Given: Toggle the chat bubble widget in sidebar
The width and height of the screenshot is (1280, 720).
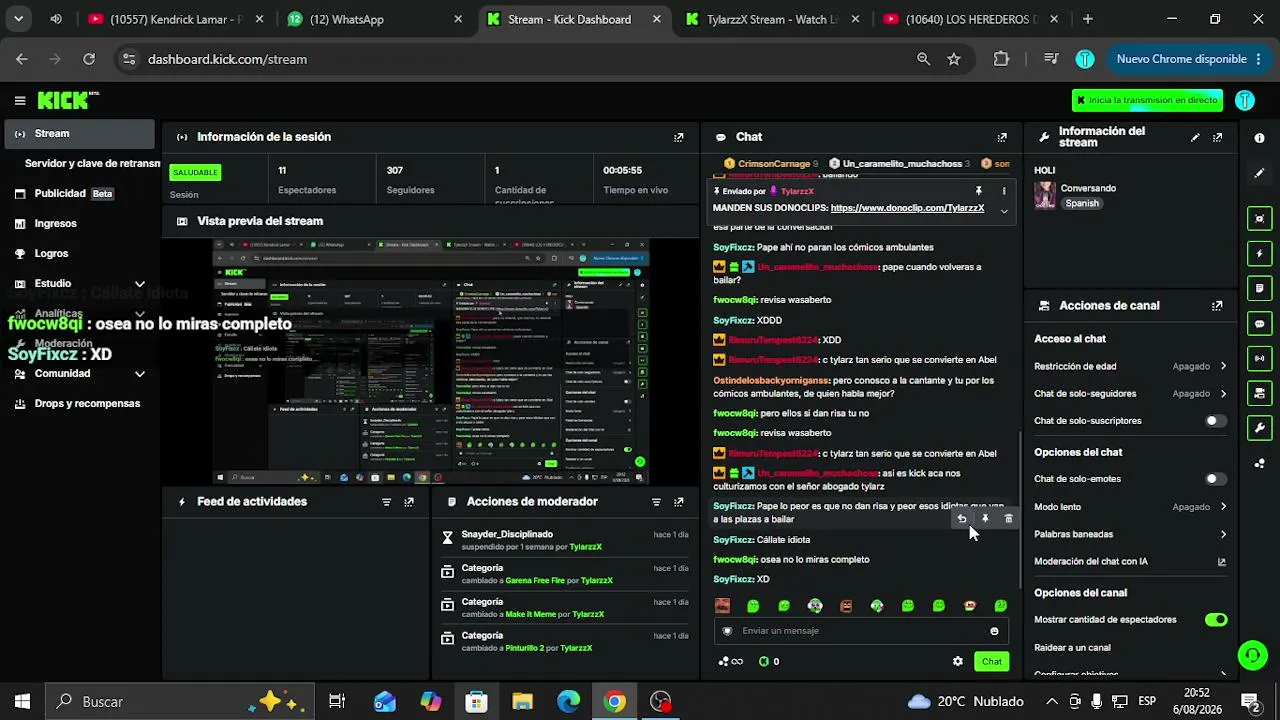Looking at the screenshot, I should pos(1259,324).
